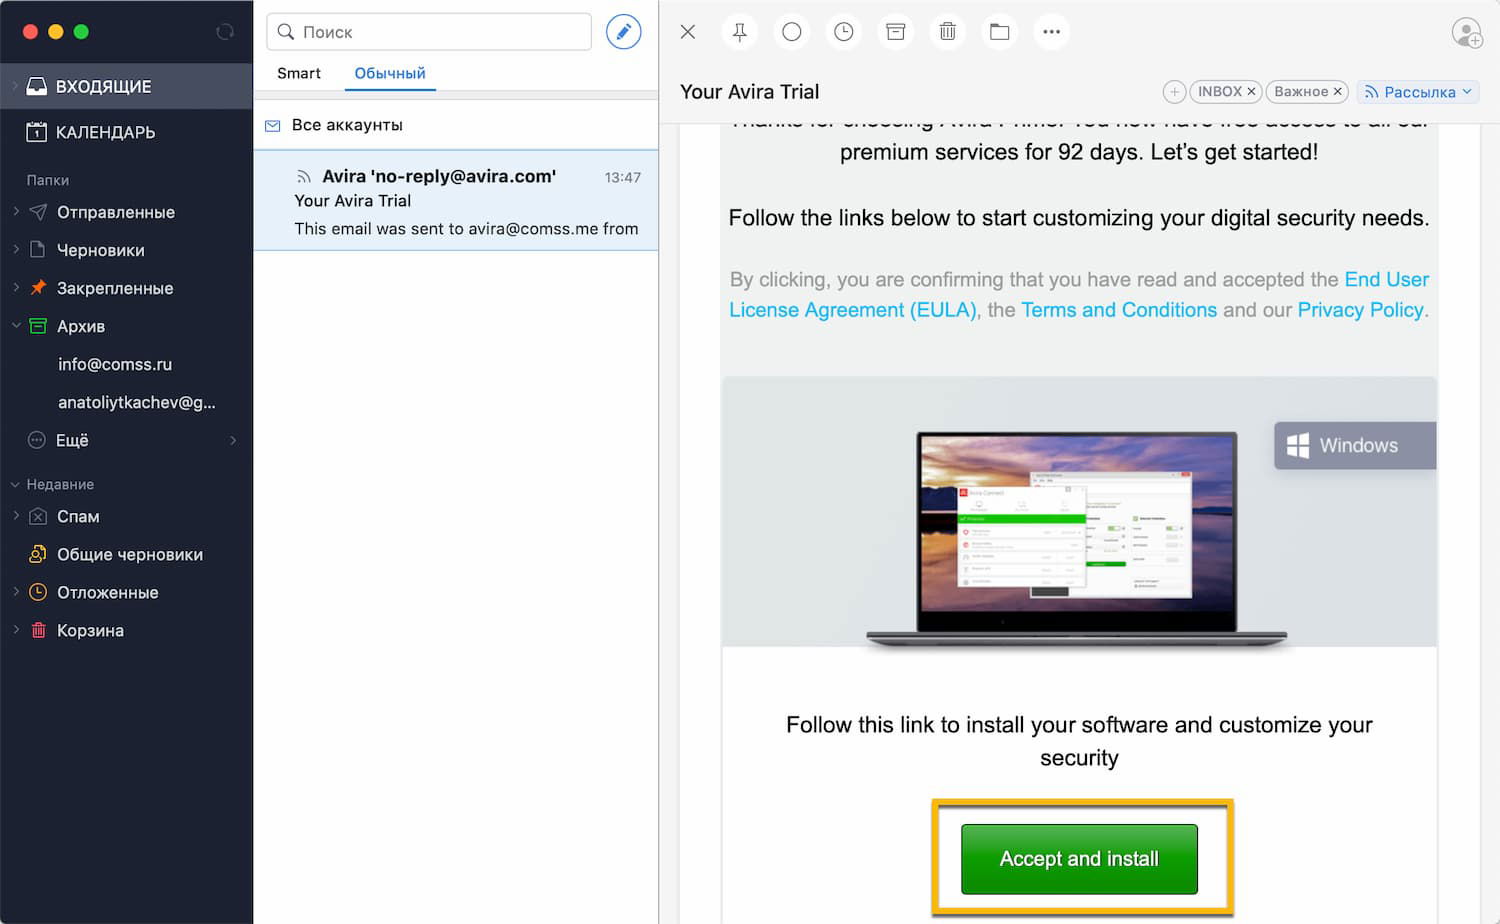Open the Черновики folder
Viewport: 1500px width, 924px height.
pyautogui.click(x=101, y=250)
